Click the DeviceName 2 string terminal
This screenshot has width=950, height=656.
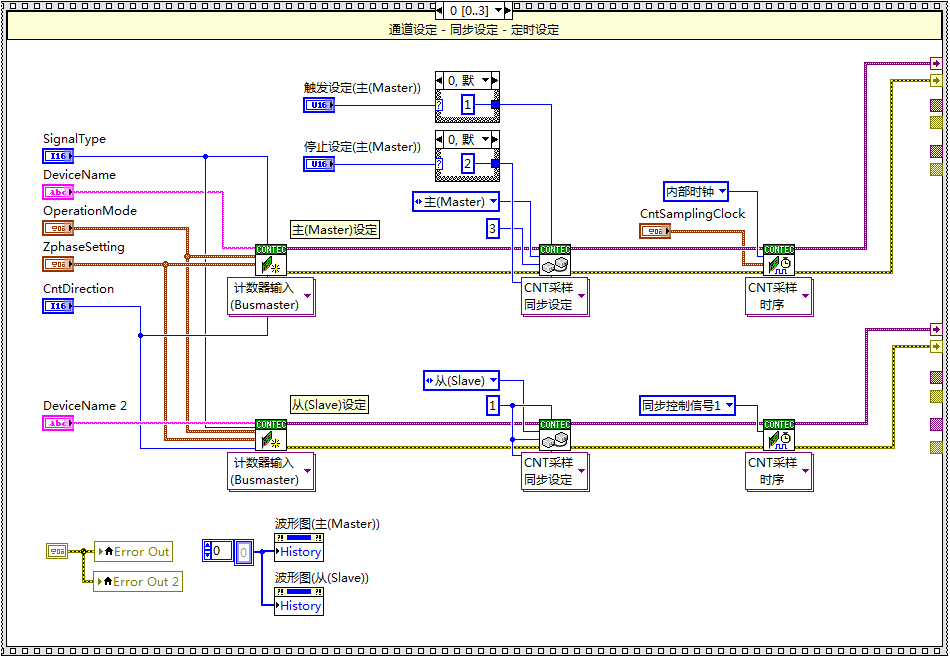click(57, 423)
